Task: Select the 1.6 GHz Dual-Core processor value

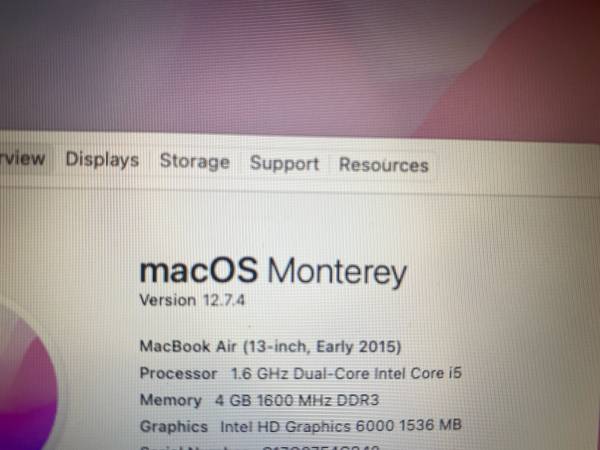Action: pos(346,373)
